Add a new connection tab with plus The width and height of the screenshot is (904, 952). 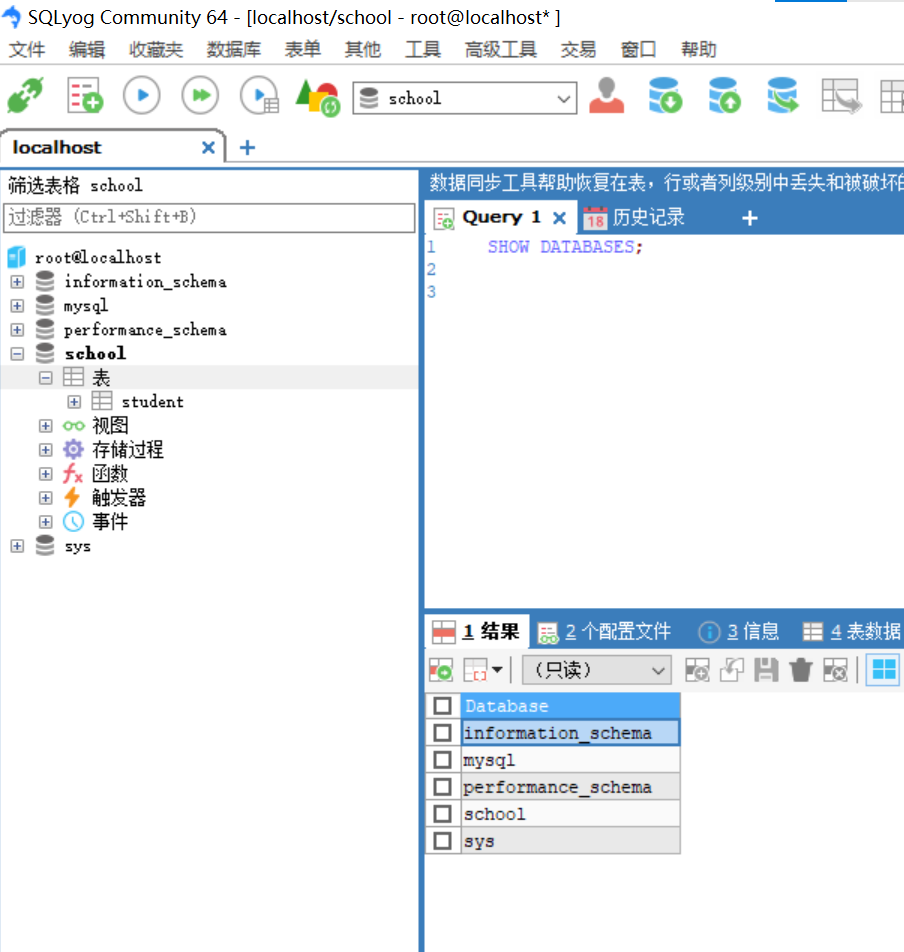pyautogui.click(x=247, y=147)
